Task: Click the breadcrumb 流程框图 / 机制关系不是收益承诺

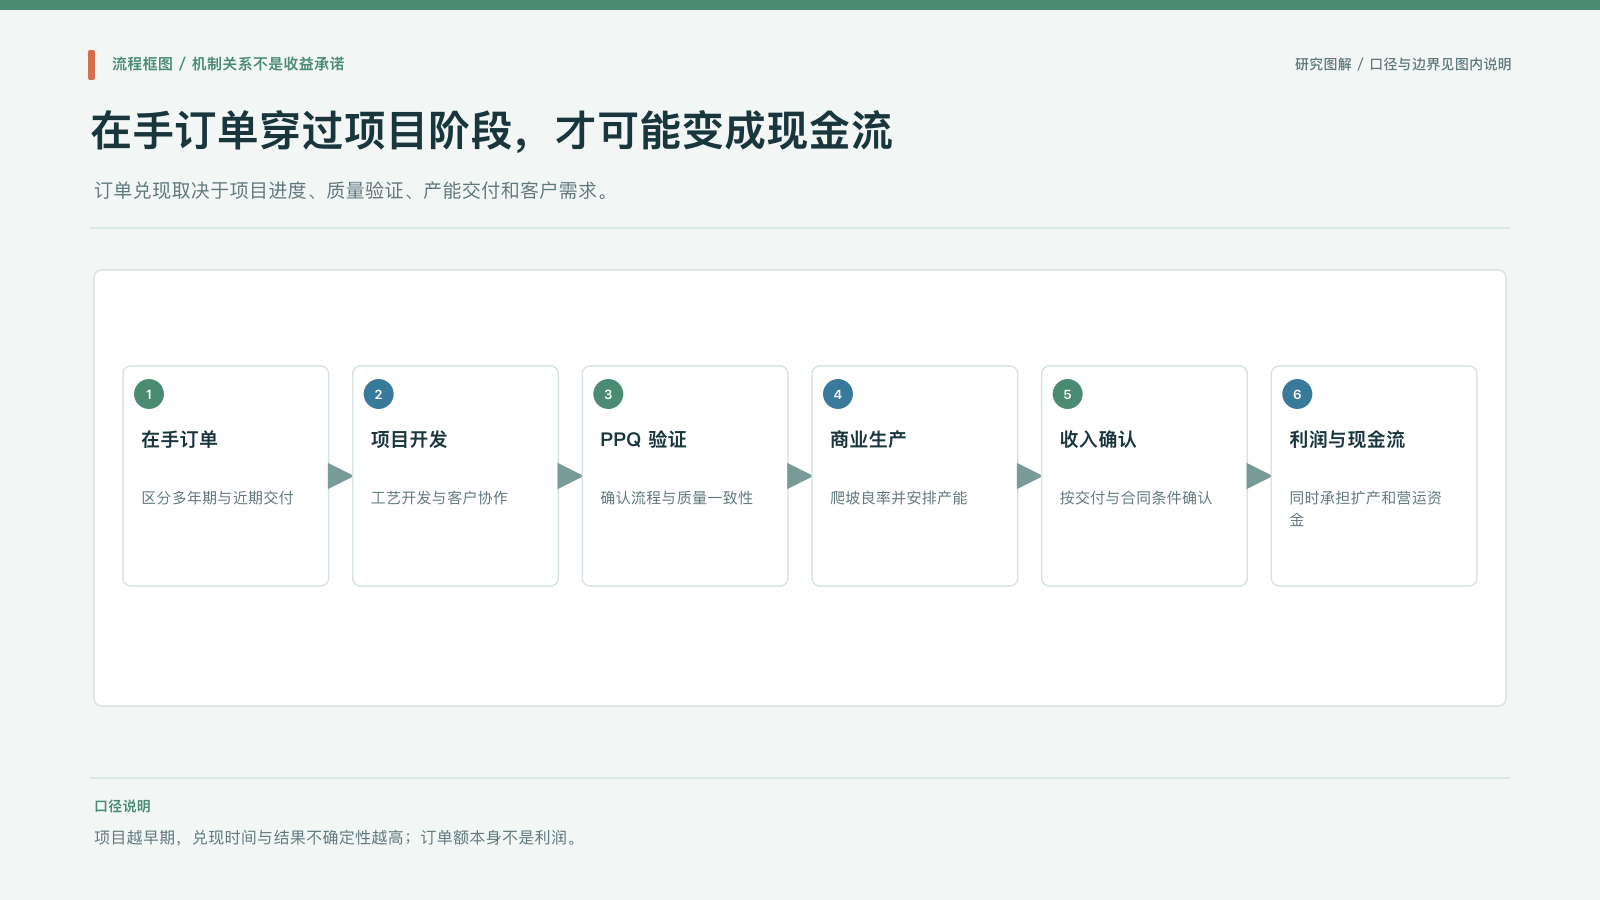Action: 228,64
